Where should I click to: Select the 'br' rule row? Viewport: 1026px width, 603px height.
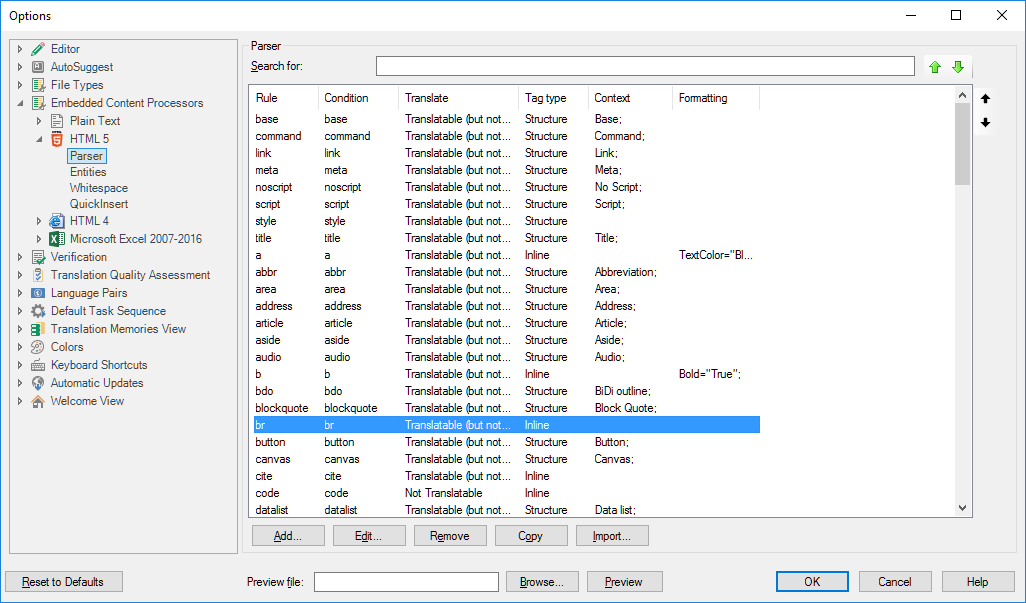click(x=506, y=425)
